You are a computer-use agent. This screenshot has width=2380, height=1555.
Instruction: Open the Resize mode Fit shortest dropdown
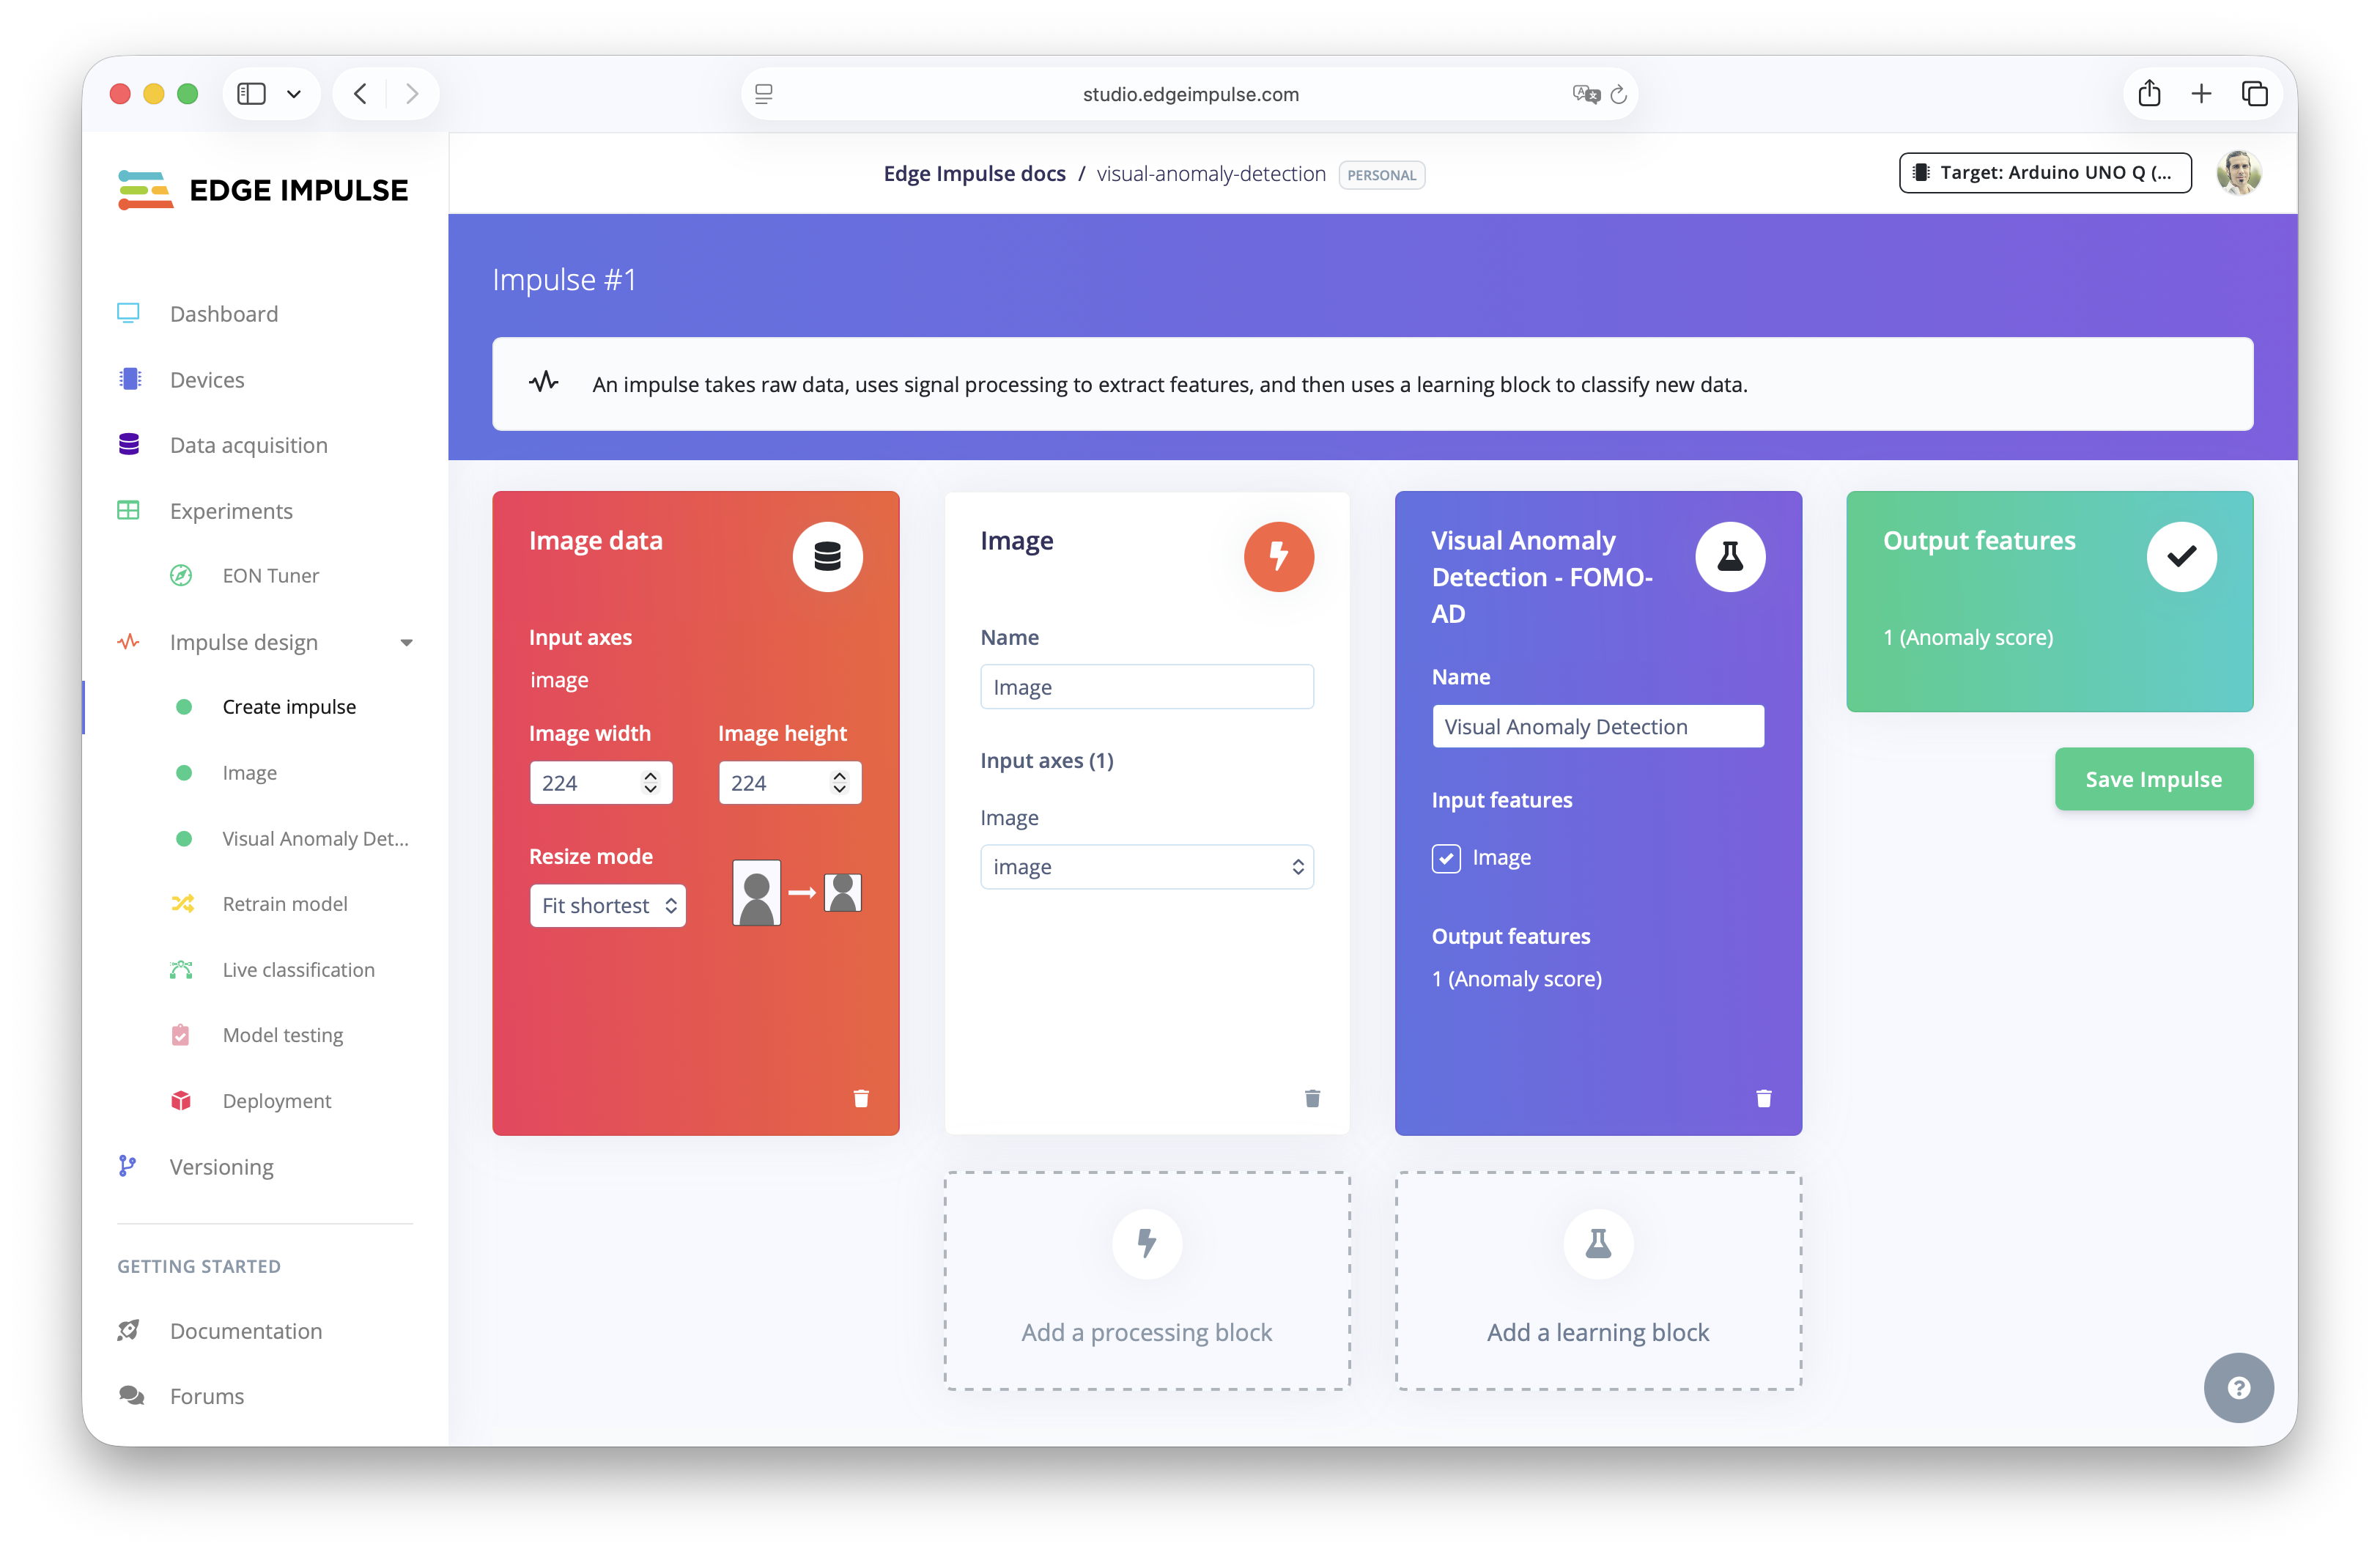pos(608,905)
